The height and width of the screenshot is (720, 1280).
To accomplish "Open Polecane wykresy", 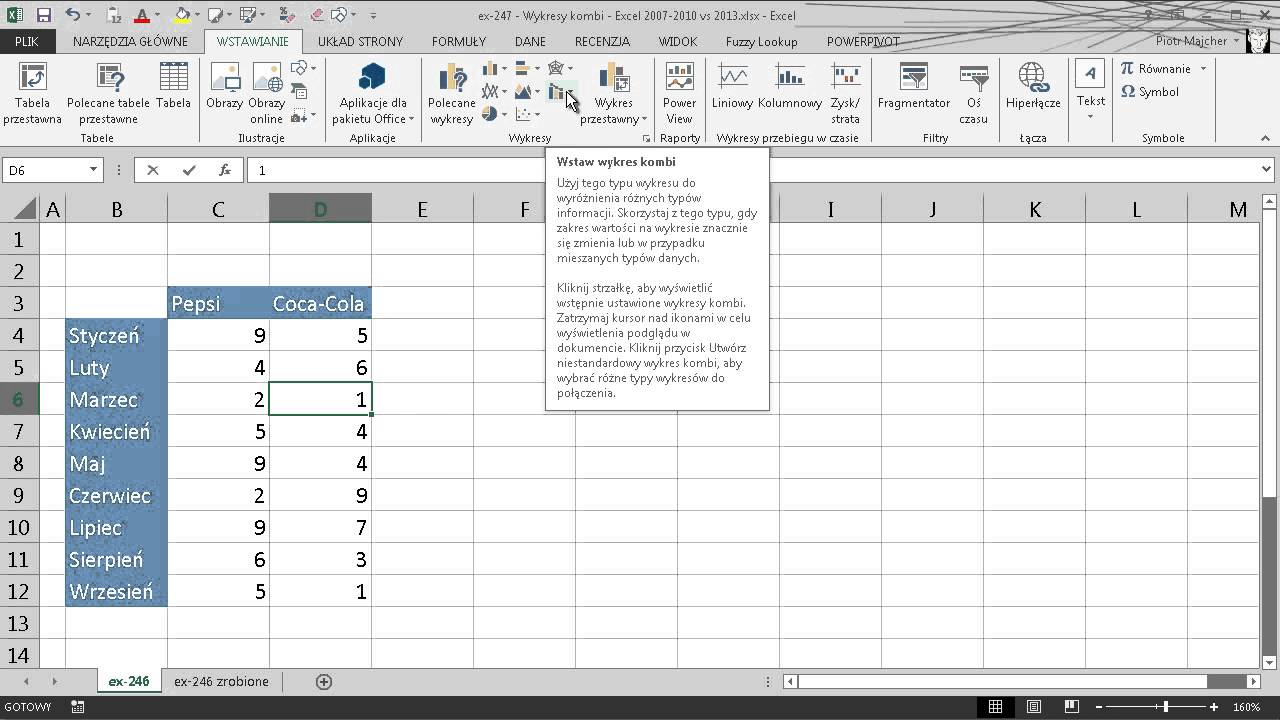I will coord(452,94).
